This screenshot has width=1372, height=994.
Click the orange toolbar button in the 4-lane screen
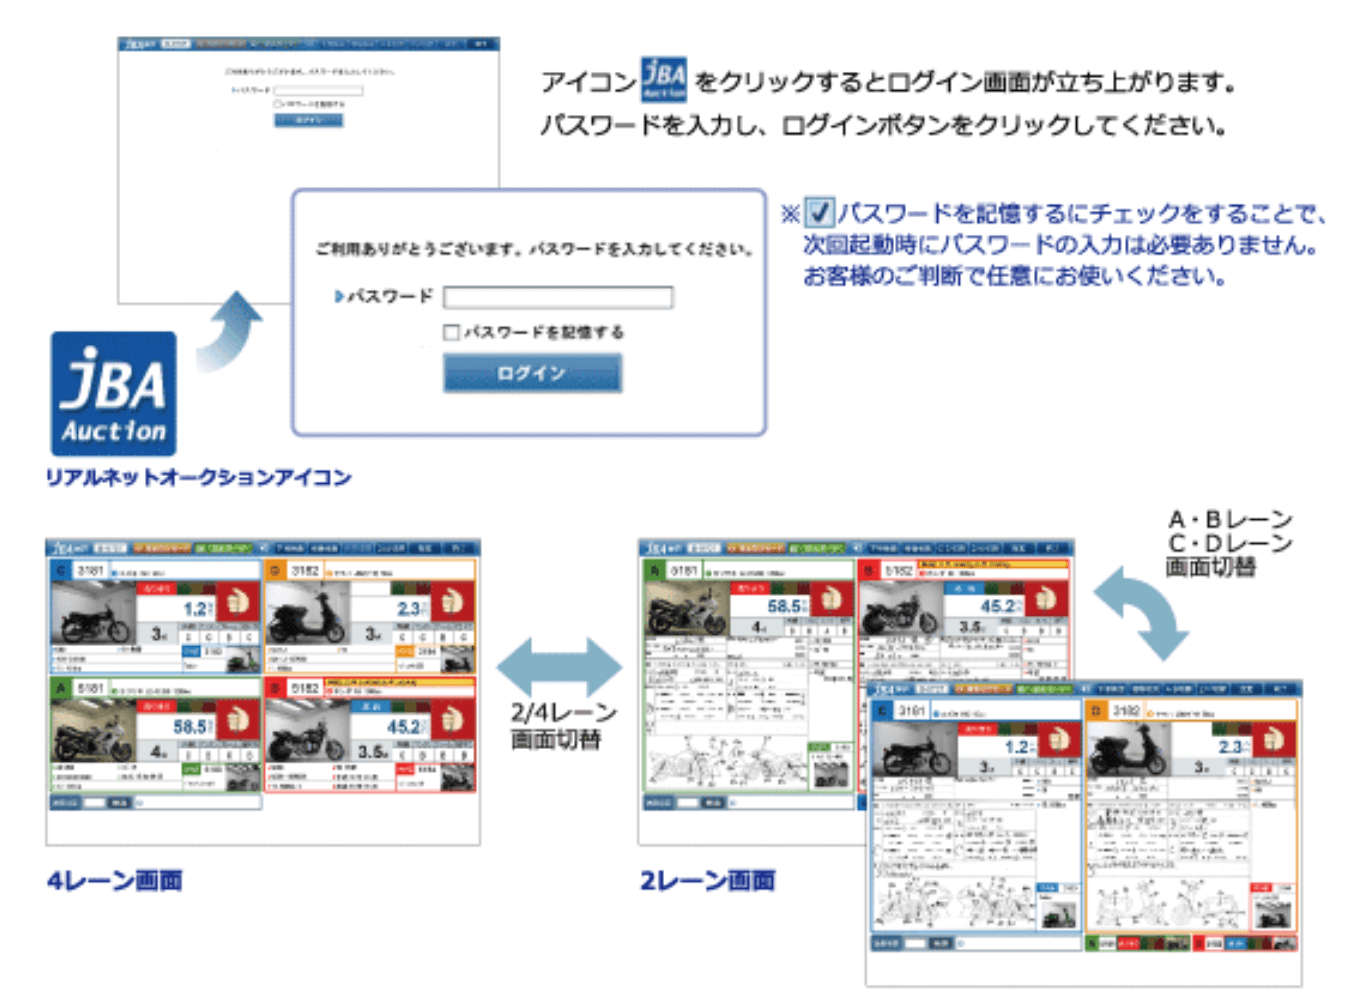[161, 548]
